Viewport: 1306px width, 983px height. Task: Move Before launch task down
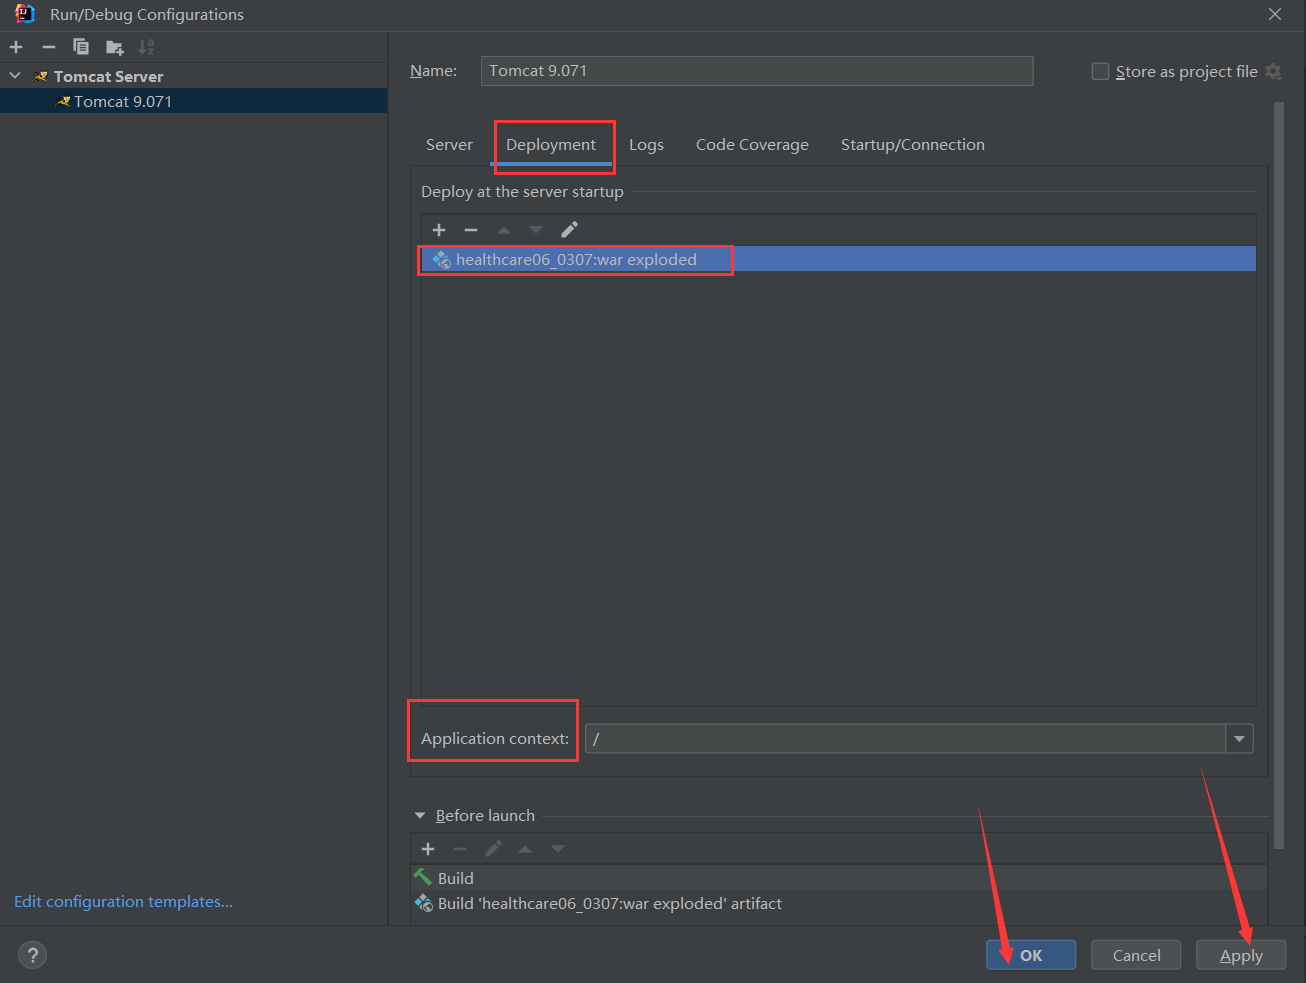point(558,849)
